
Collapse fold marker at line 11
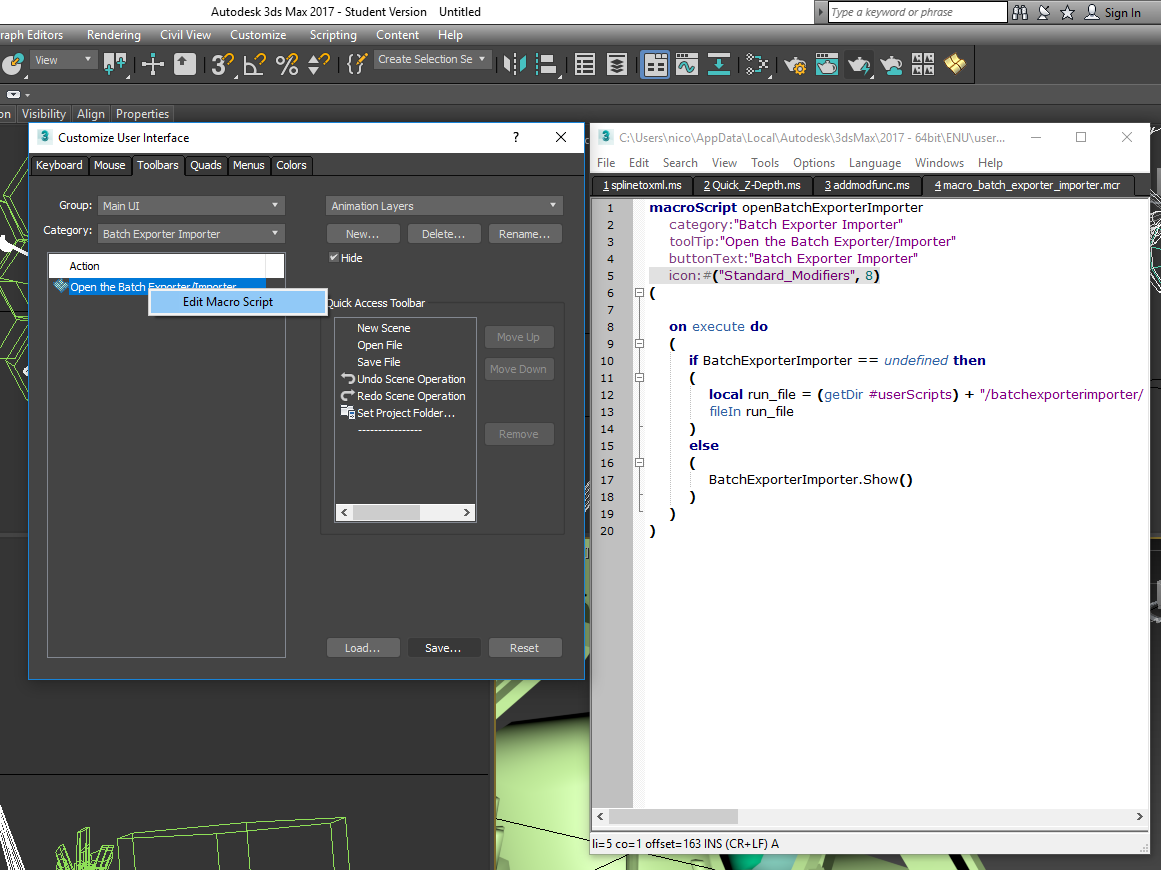click(x=639, y=378)
